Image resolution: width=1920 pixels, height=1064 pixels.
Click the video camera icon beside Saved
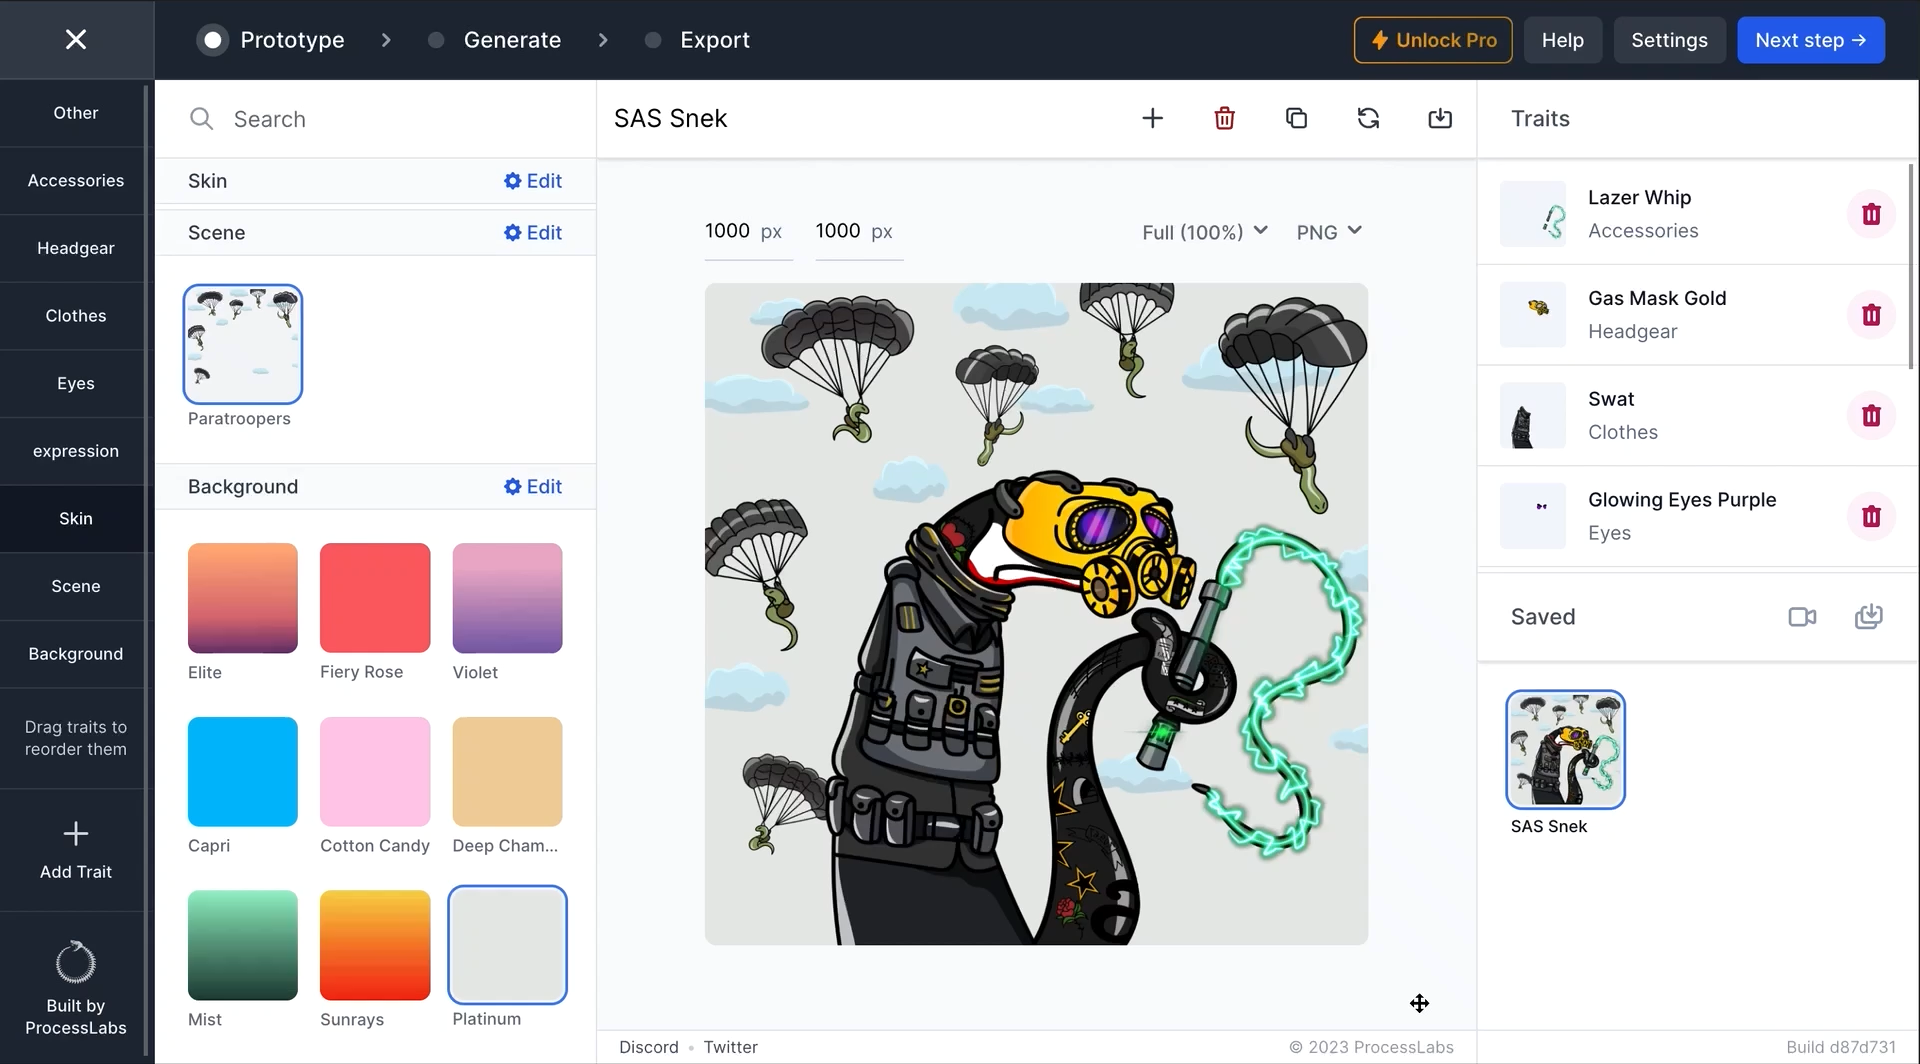(x=1802, y=617)
